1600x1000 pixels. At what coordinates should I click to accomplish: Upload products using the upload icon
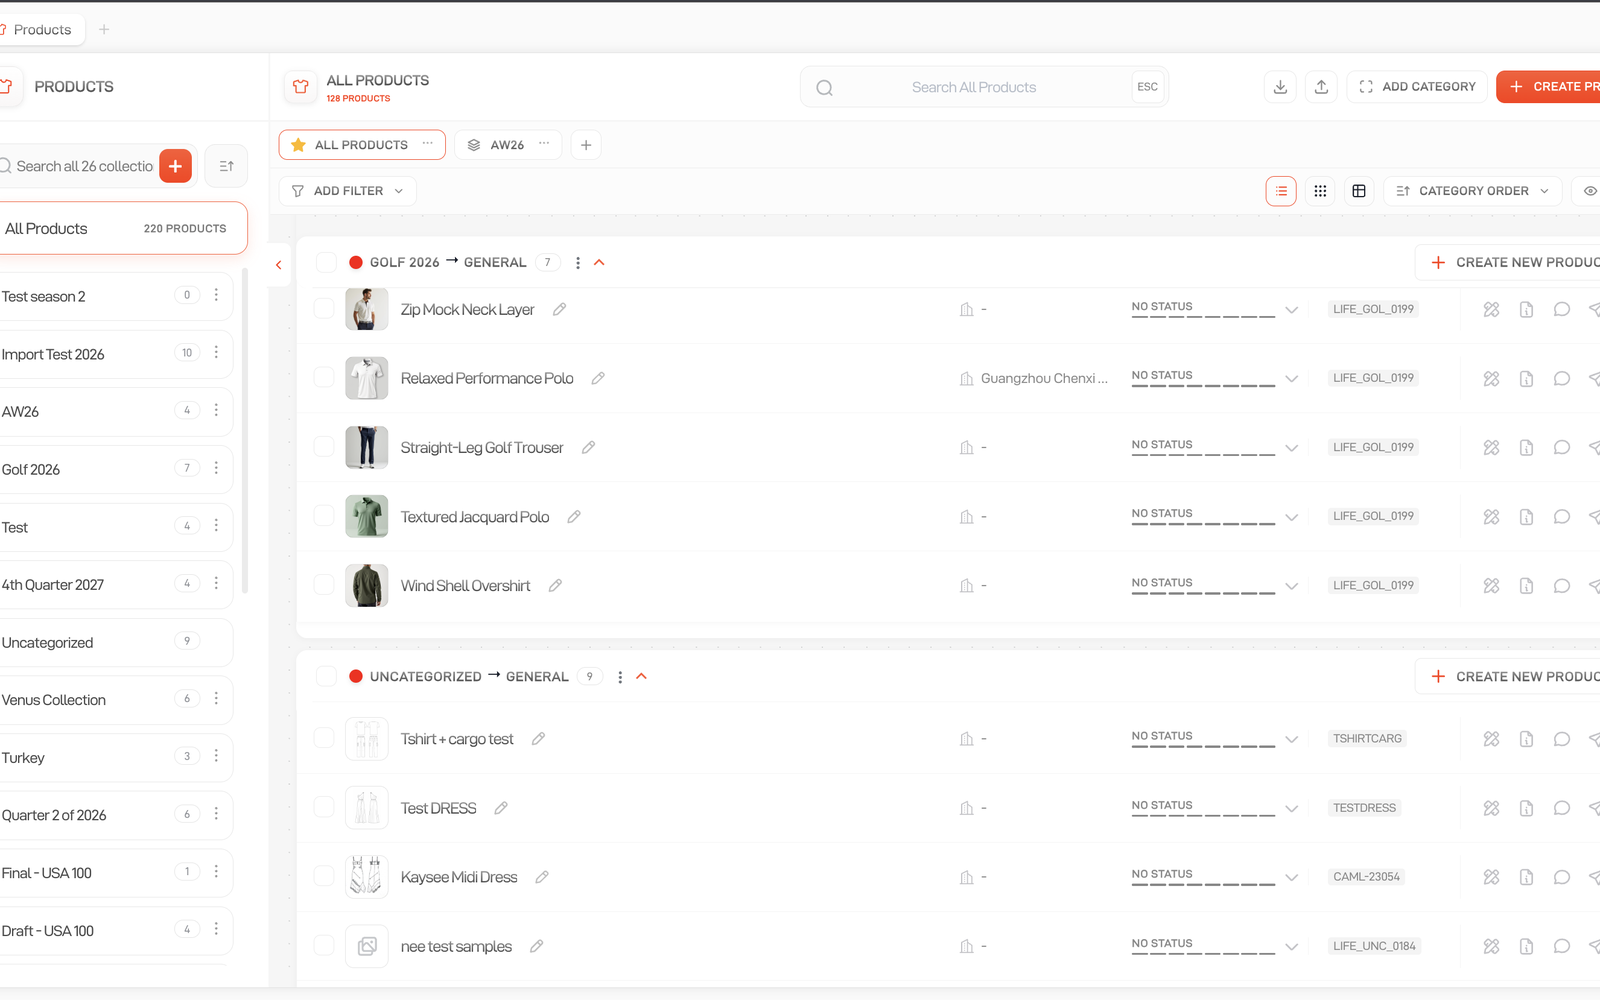tap(1321, 87)
